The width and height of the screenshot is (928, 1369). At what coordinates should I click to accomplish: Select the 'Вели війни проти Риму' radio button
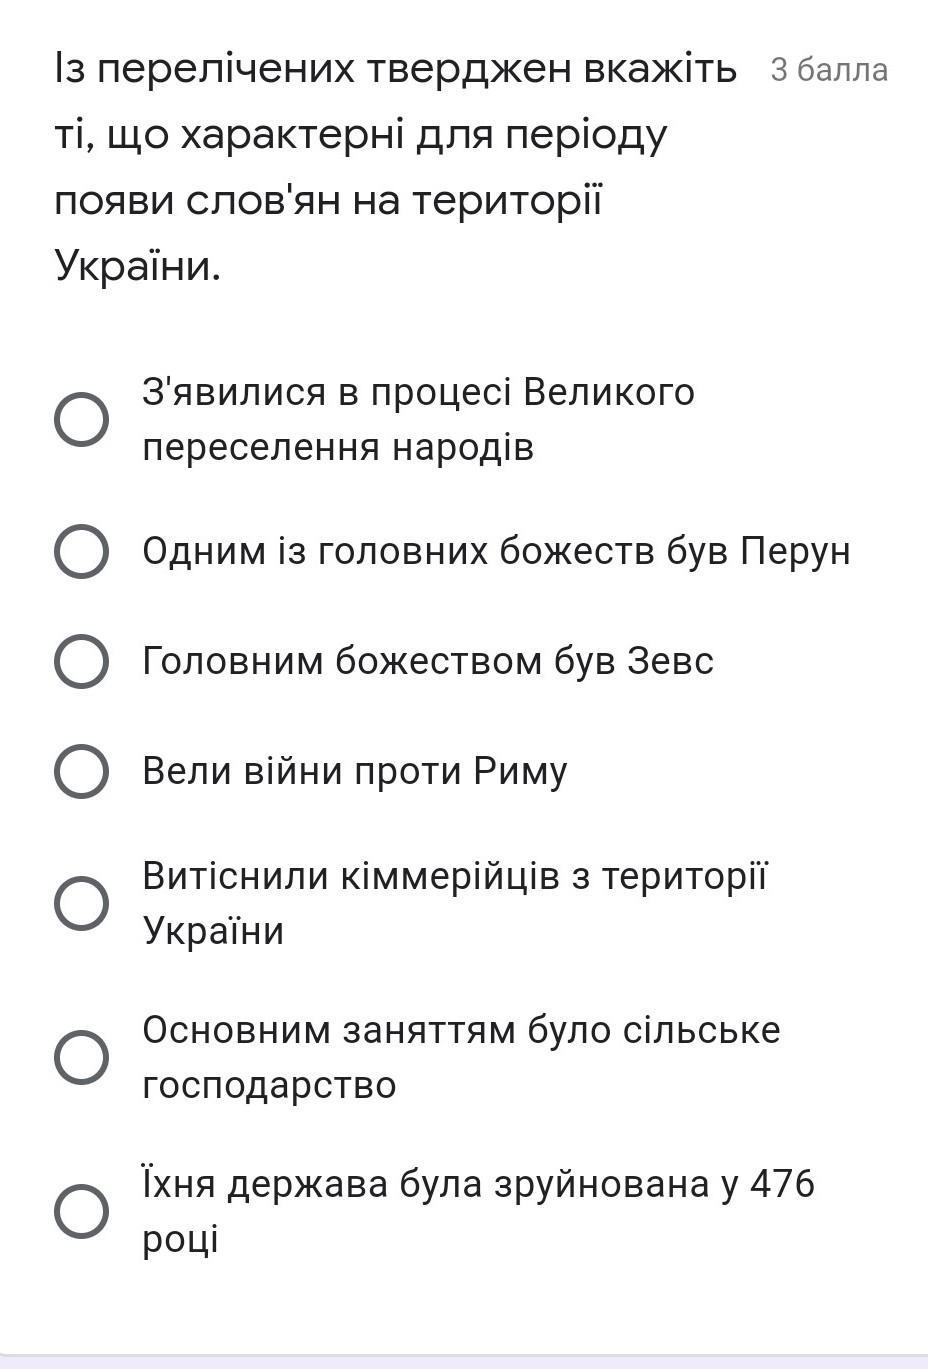click(x=81, y=771)
